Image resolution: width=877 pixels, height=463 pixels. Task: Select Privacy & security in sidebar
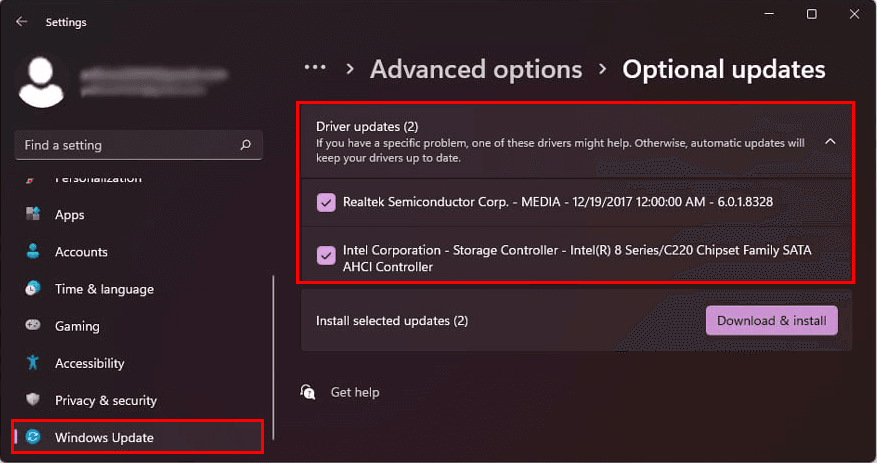point(106,400)
